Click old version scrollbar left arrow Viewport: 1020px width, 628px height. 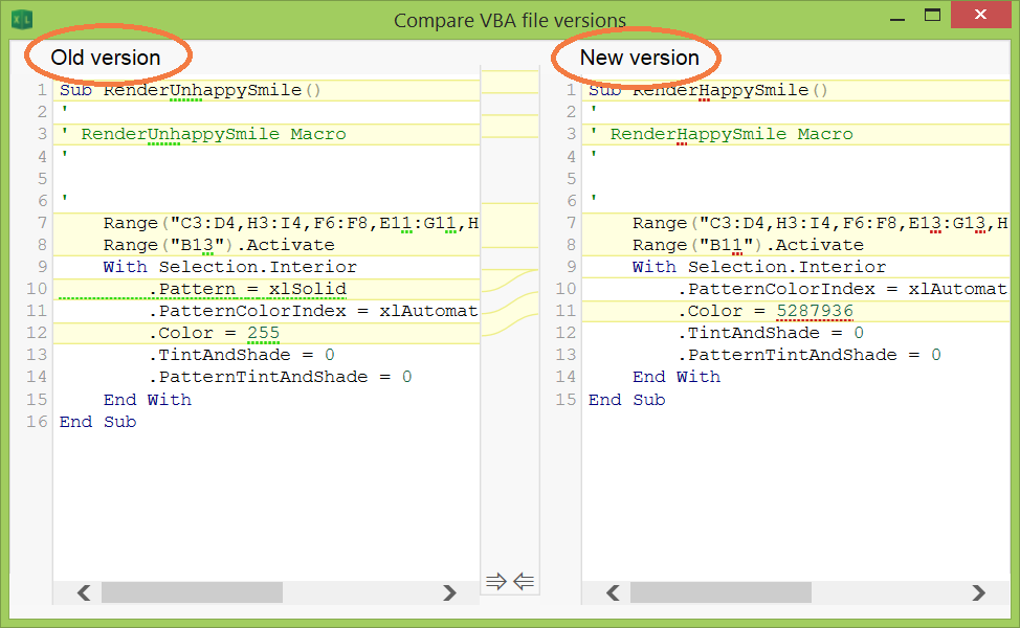point(83,593)
